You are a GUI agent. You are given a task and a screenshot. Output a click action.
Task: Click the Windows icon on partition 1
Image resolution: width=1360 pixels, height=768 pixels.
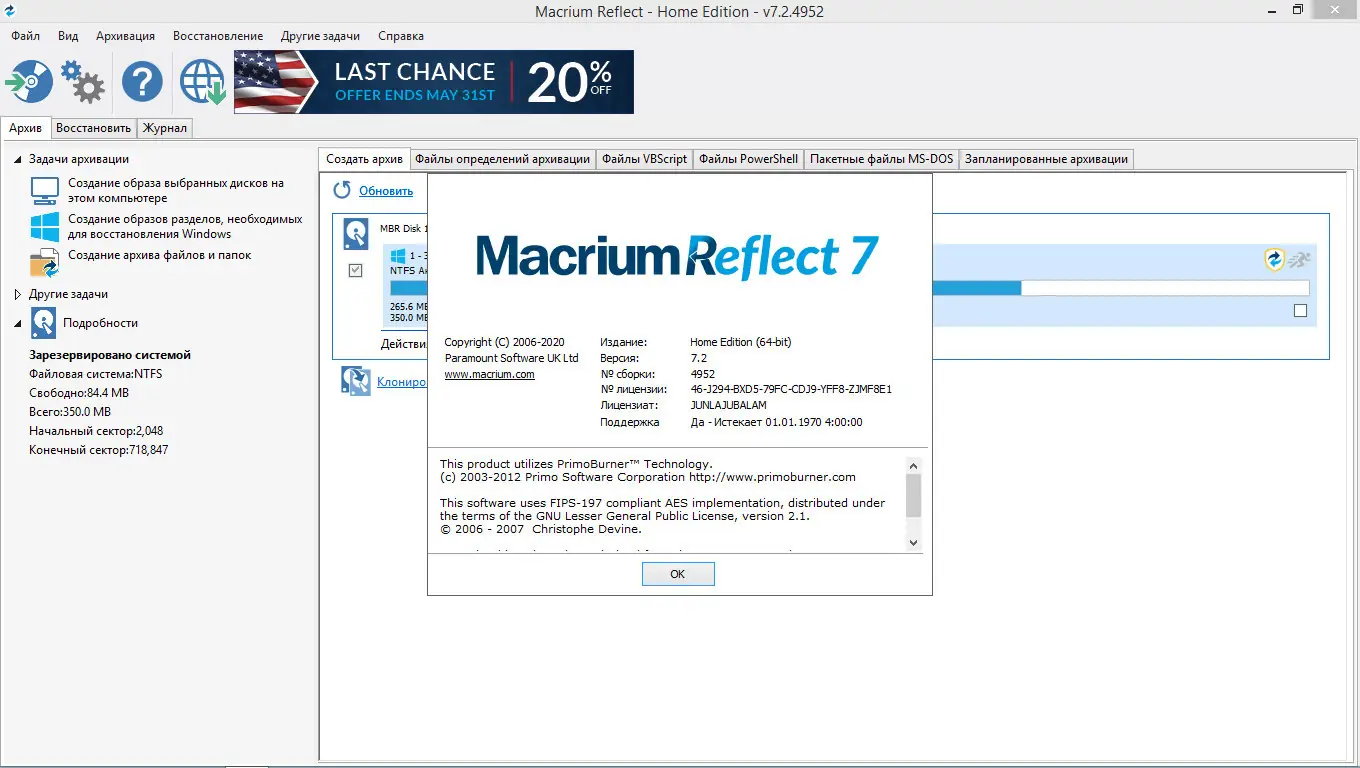point(398,256)
